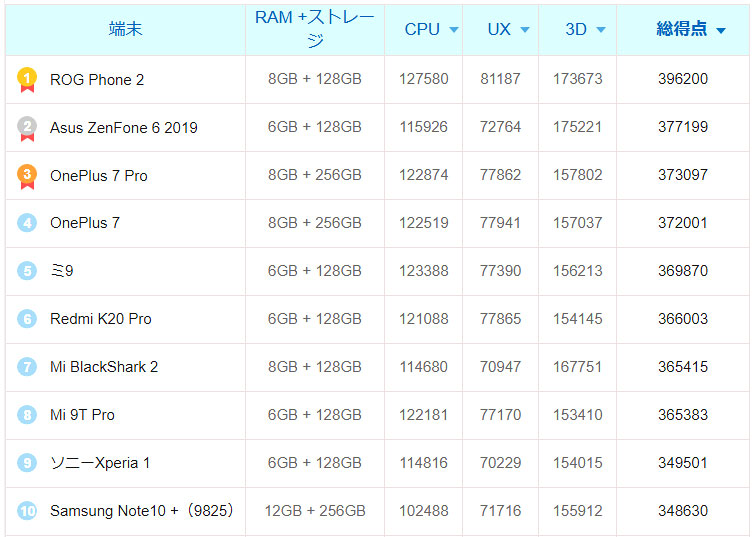Viewport: 753px width, 537px height.
Task: Select the OnePlus 7 Pro device name
Action: click(x=99, y=176)
